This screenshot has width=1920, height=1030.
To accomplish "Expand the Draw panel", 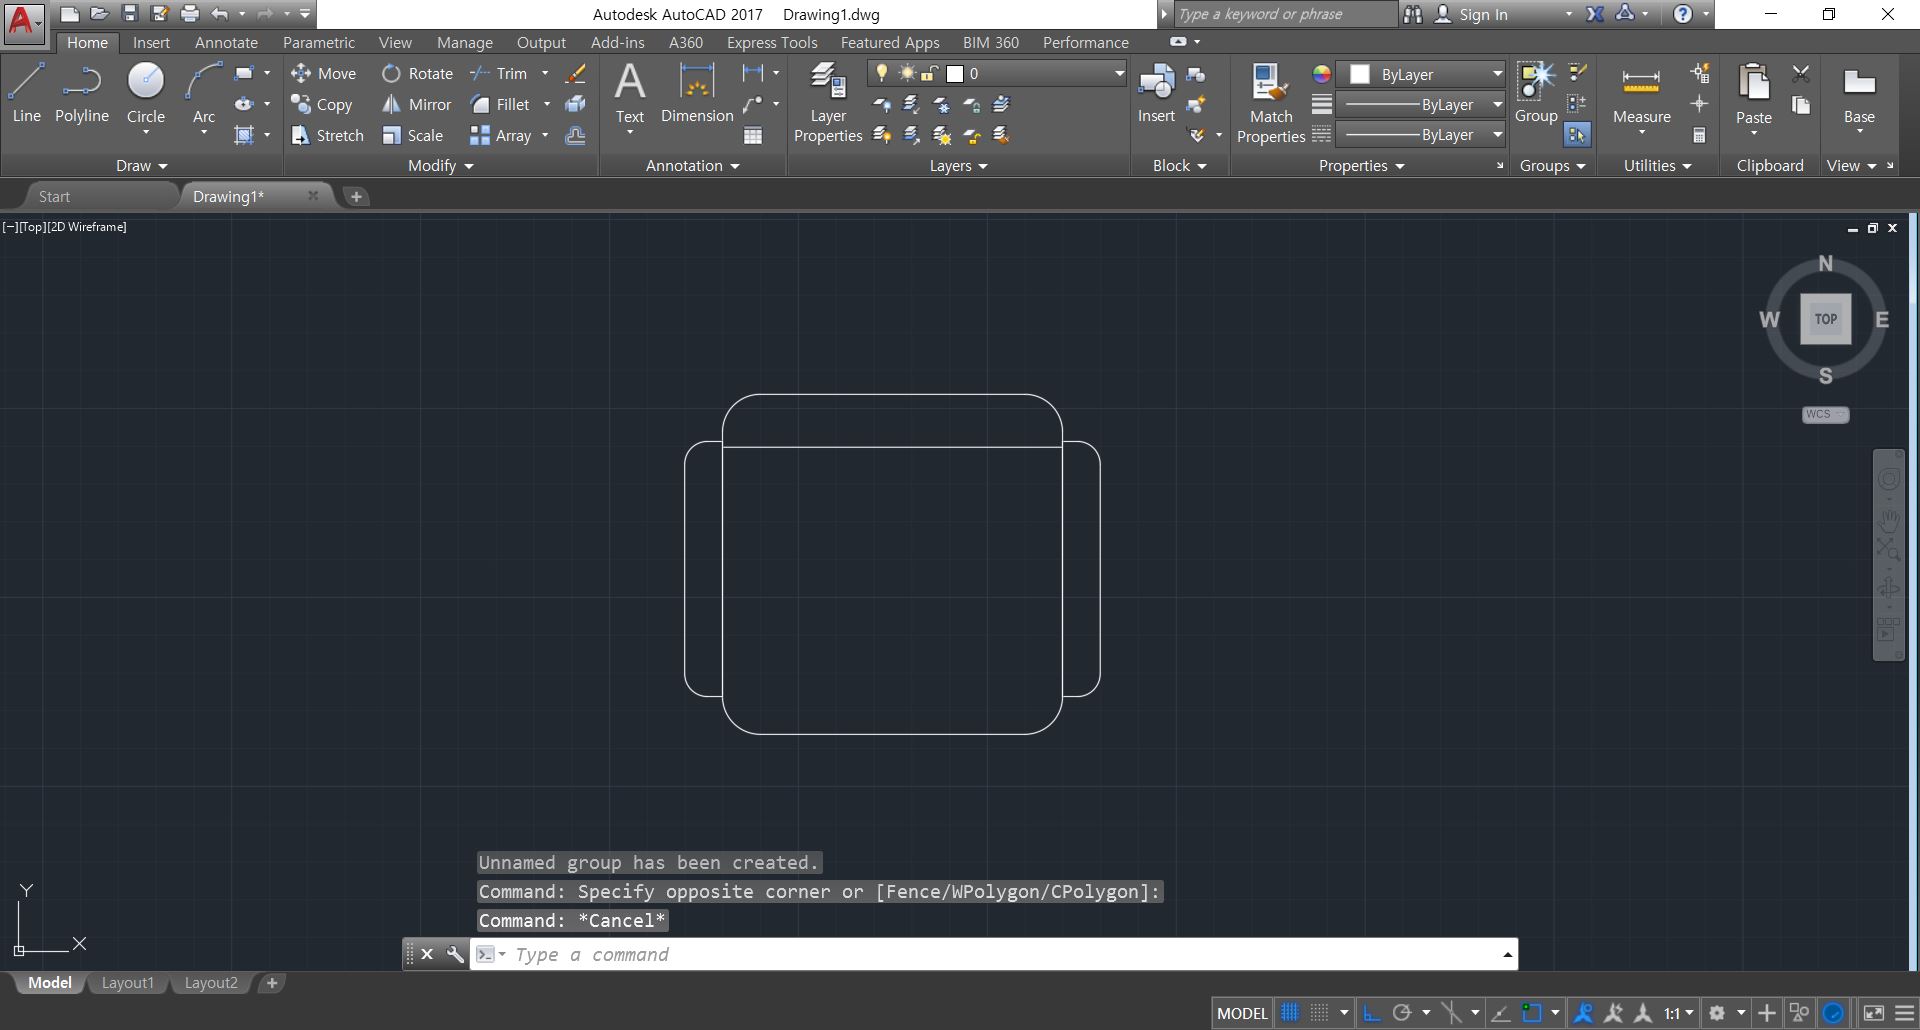I will (141, 166).
